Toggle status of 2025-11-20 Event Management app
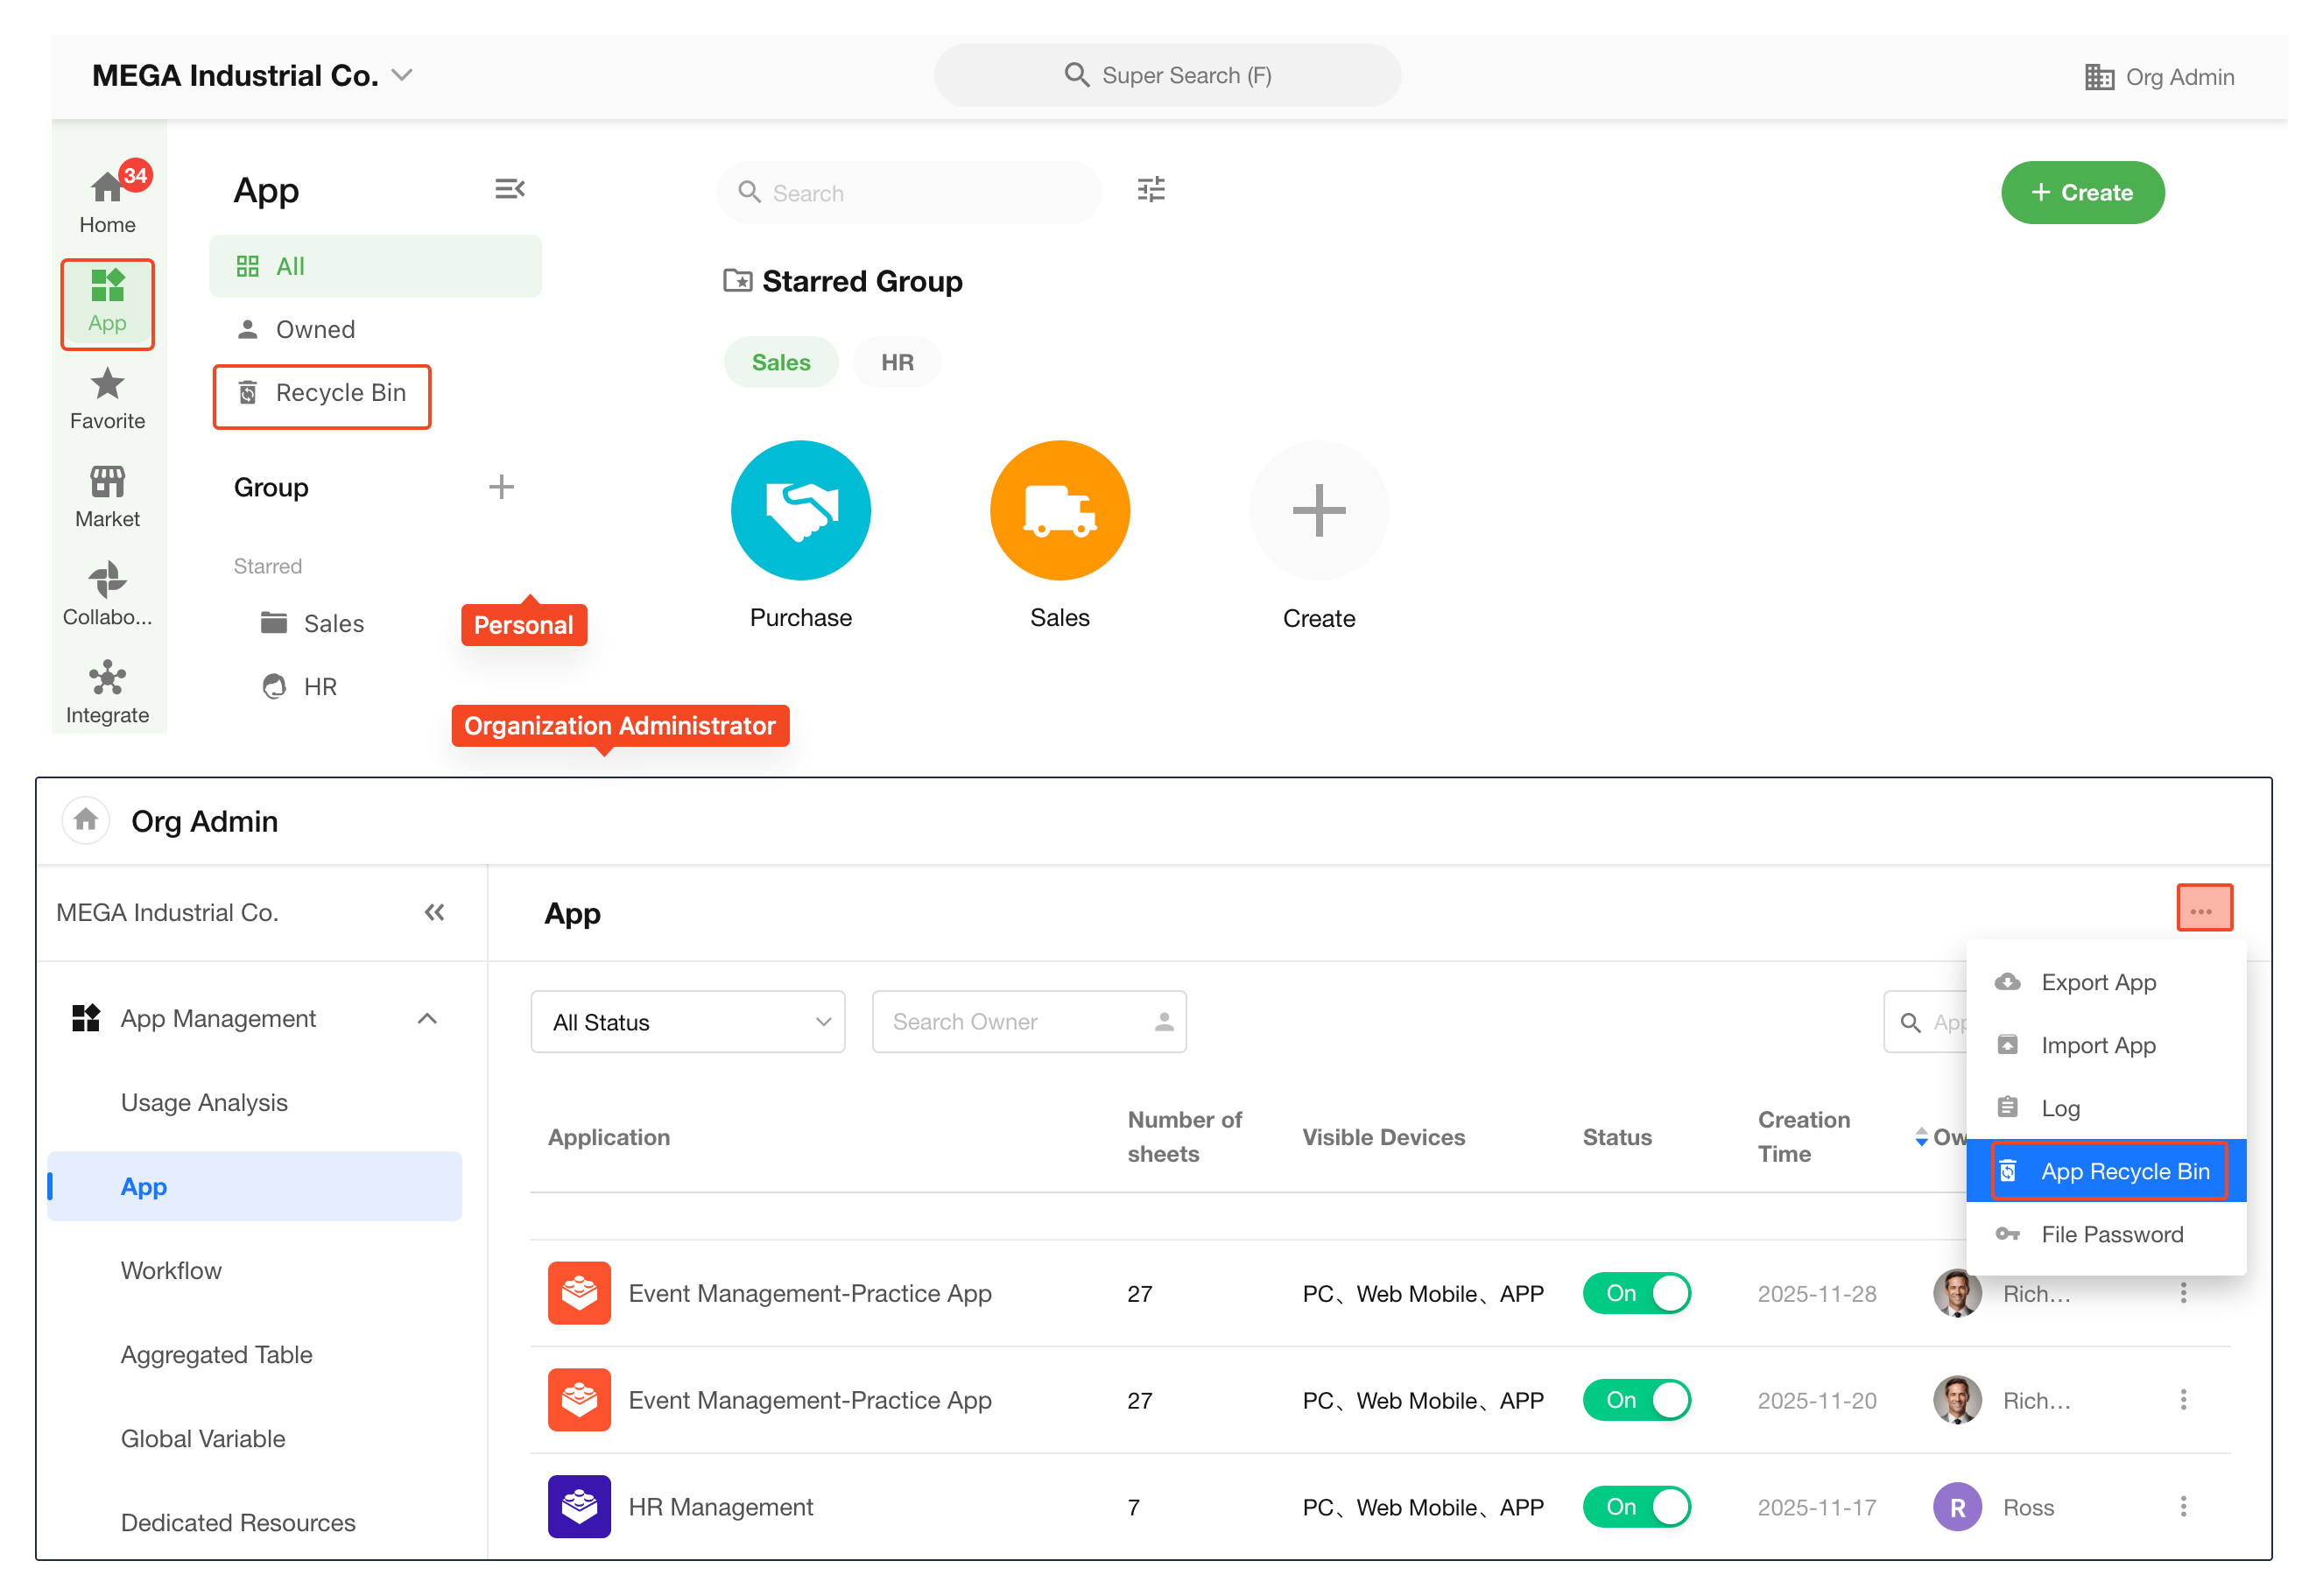 pos(1636,1400)
